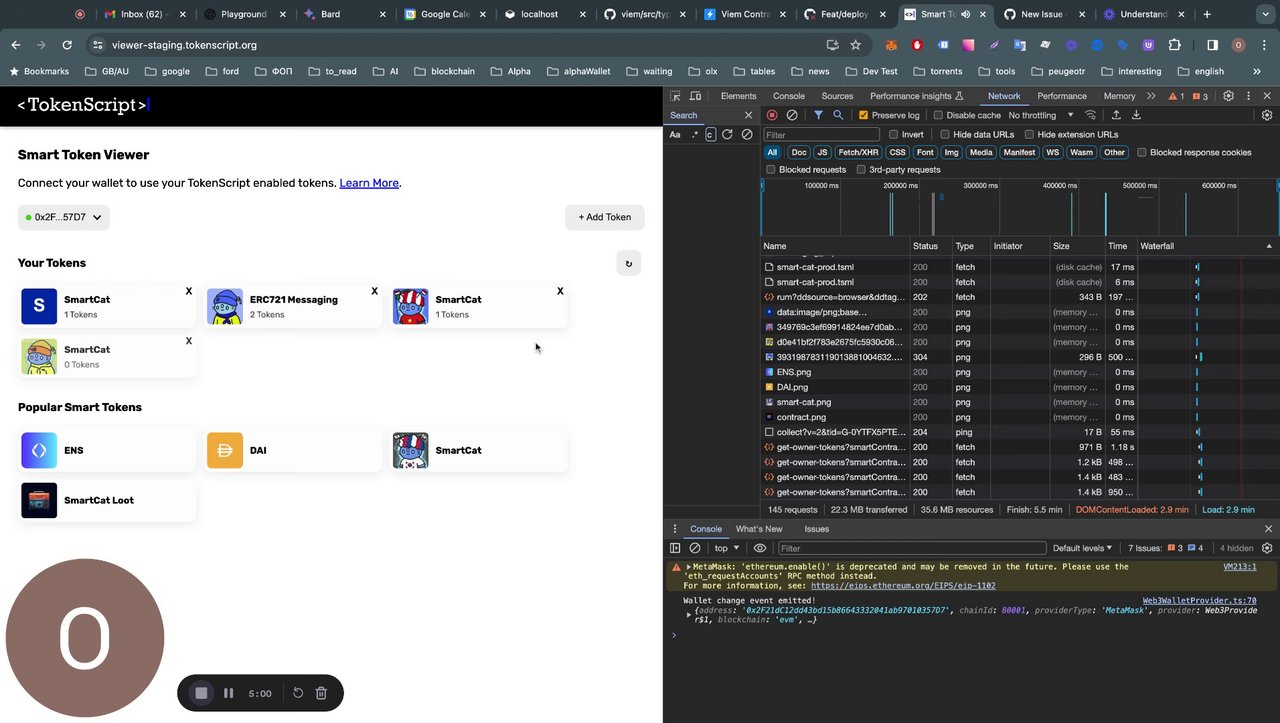
Task: Open network search magnifier icon
Action: pos(838,115)
